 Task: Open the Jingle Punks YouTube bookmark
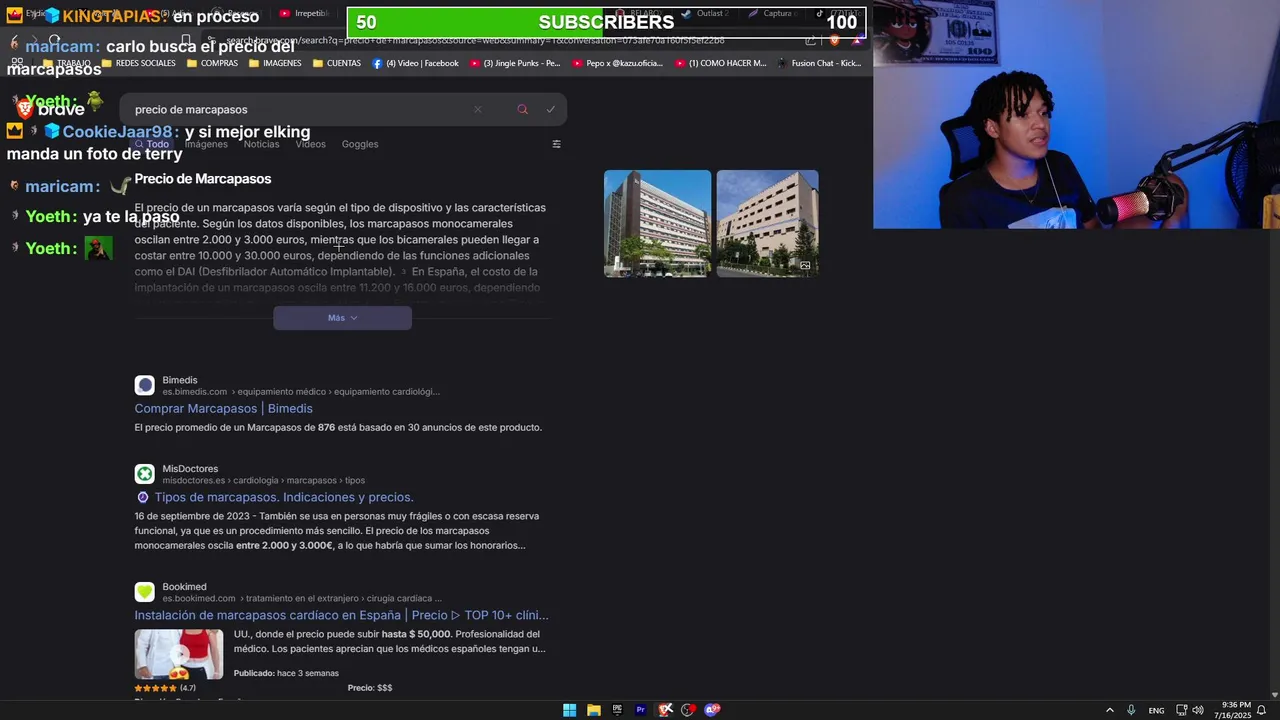514,63
